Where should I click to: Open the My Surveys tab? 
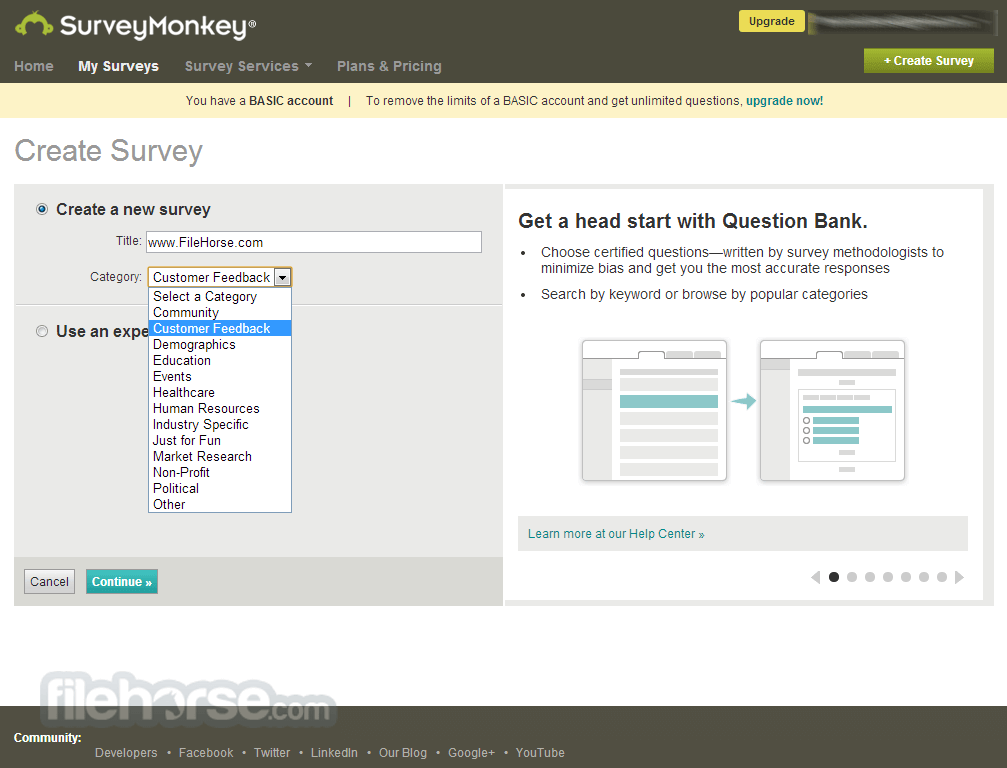pyautogui.click(x=118, y=66)
